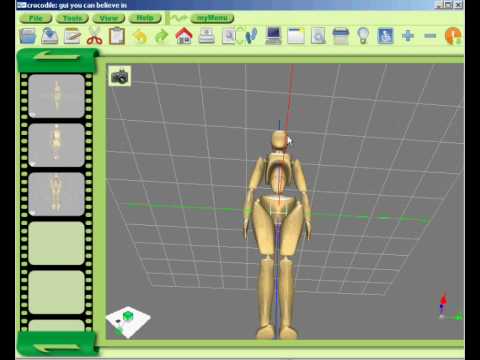Viewport: 480px width, 360px height.
Task: Click the save to drive icon
Action: (50, 36)
